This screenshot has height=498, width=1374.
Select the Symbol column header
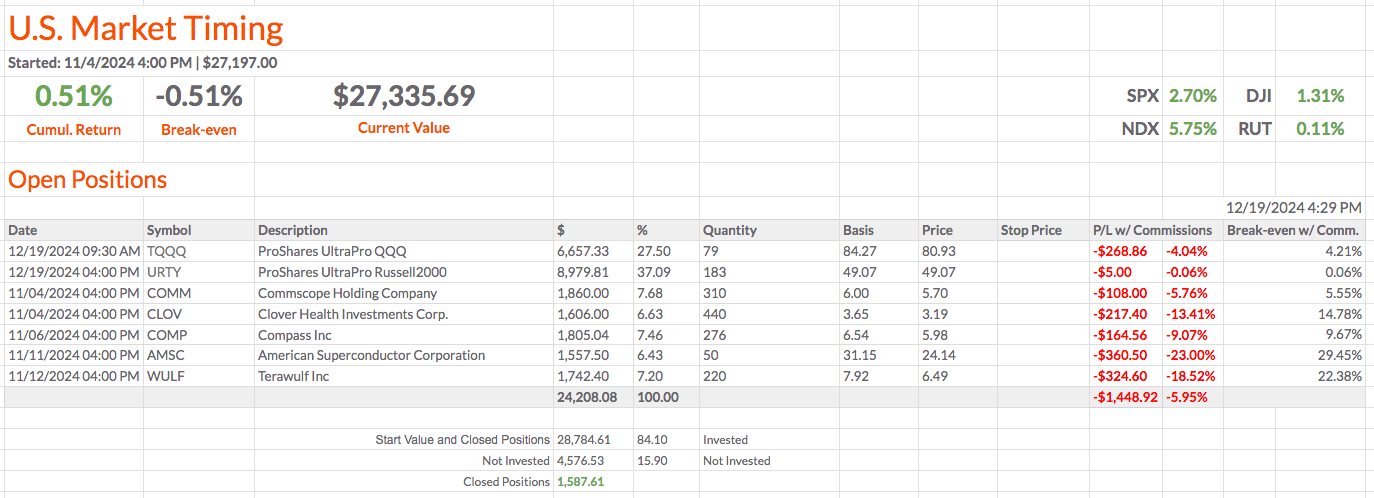click(x=168, y=230)
